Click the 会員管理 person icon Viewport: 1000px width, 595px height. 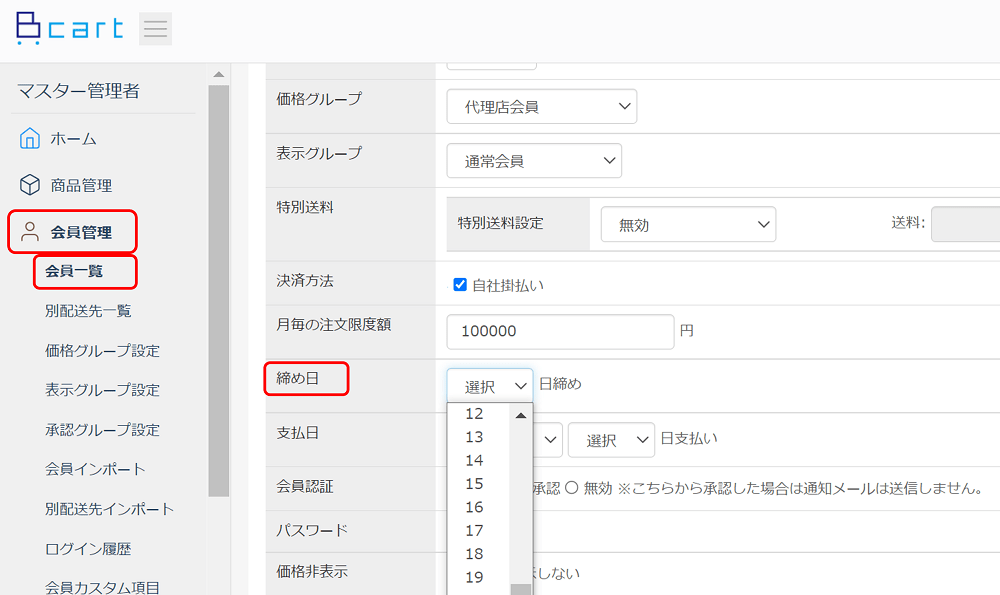click(29, 231)
